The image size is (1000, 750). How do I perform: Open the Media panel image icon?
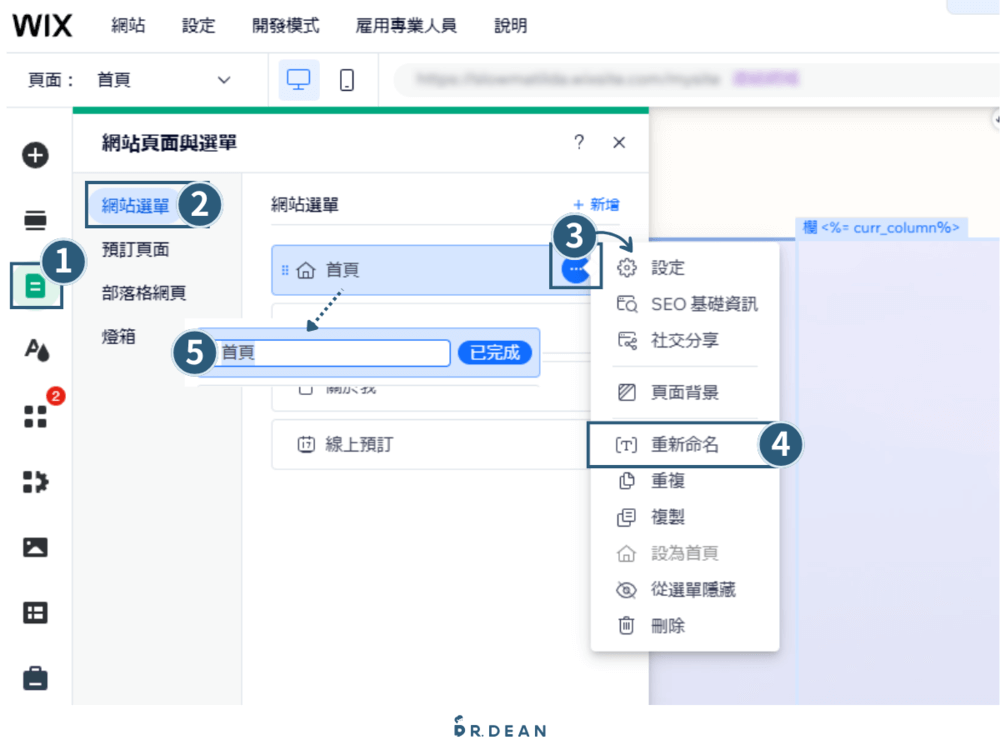click(x=36, y=547)
